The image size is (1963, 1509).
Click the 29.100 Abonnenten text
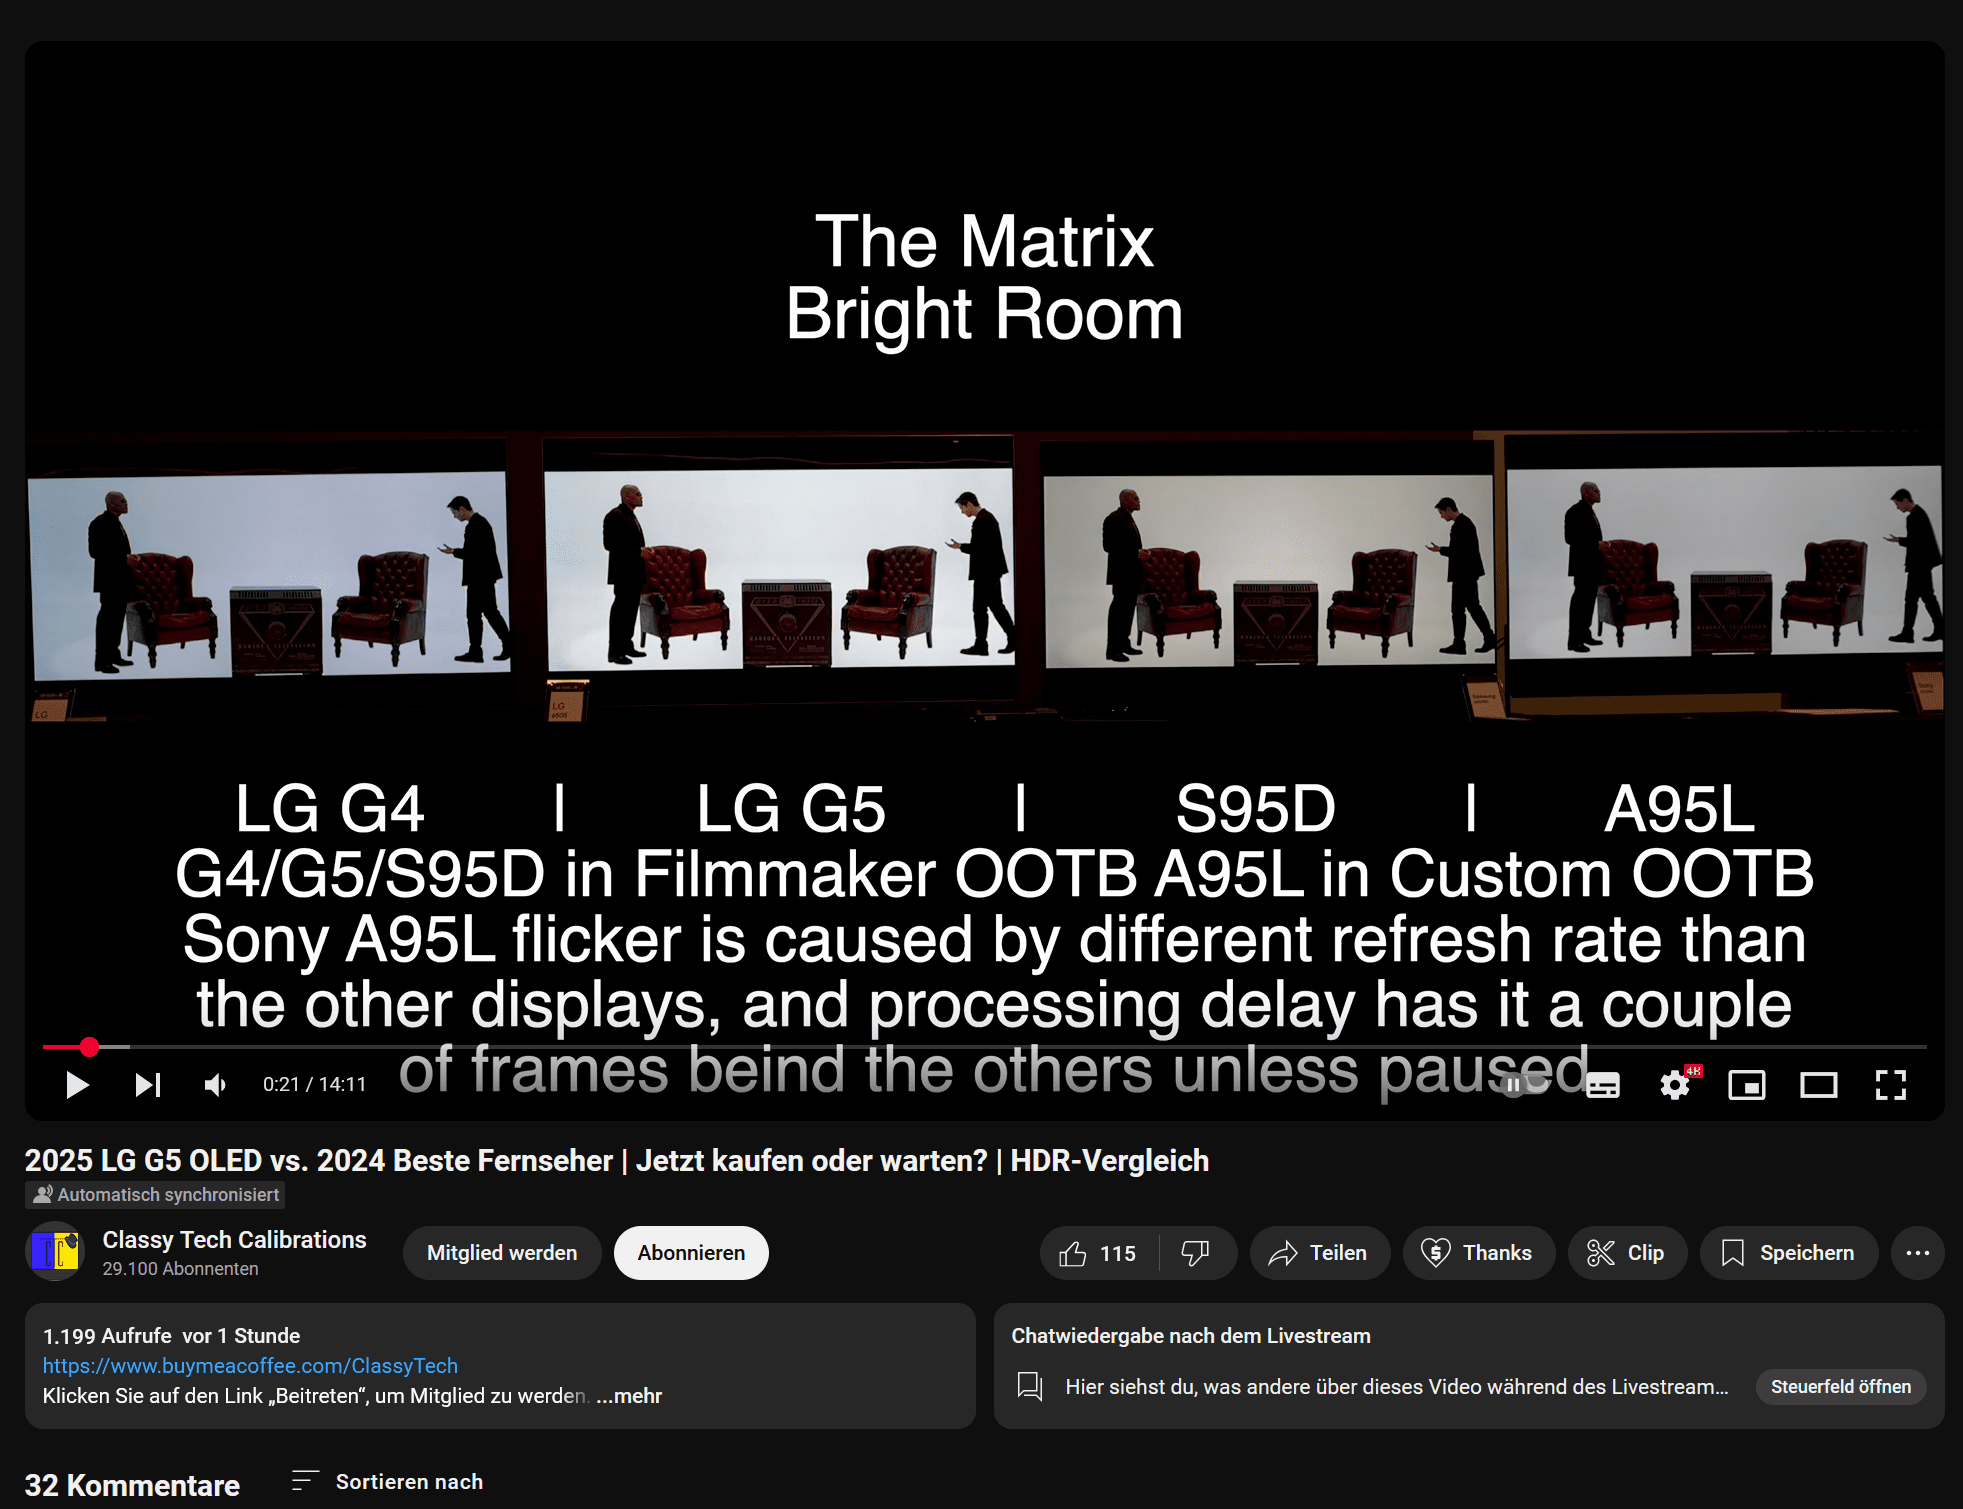point(181,1269)
